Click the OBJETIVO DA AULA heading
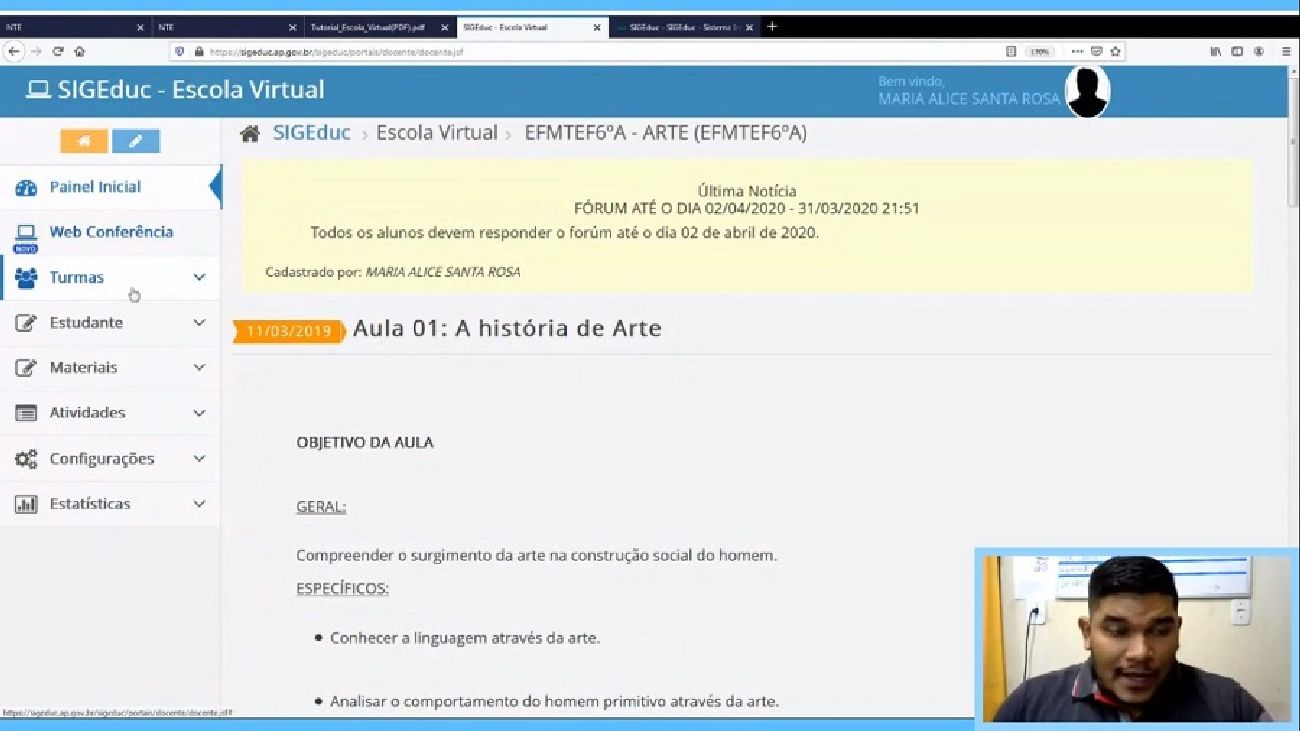 pos(365,442)
